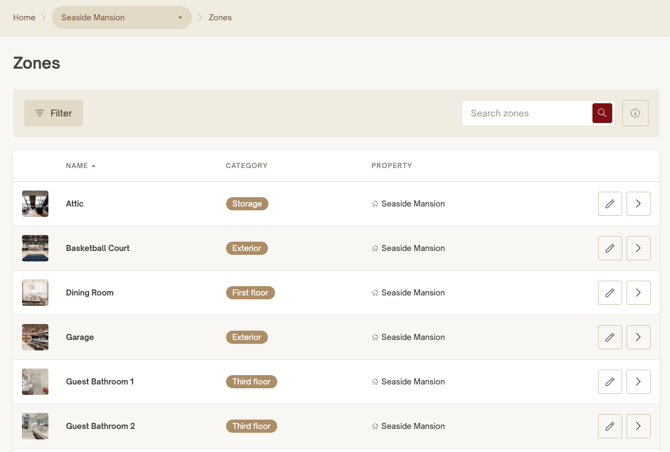Image resolution: width=670 pixels, height=452 pixels.
Task: Edit the Basketball Court zone
Action: [610, 248]
